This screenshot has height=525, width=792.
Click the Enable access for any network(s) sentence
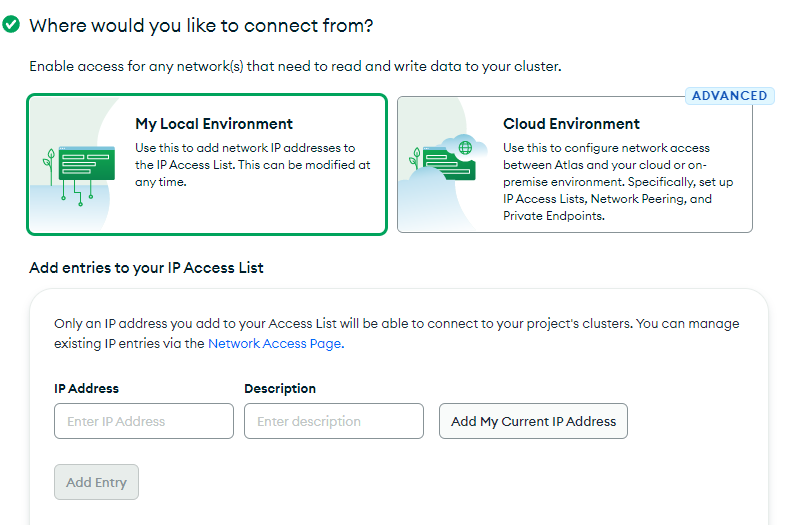coord(295,66)
